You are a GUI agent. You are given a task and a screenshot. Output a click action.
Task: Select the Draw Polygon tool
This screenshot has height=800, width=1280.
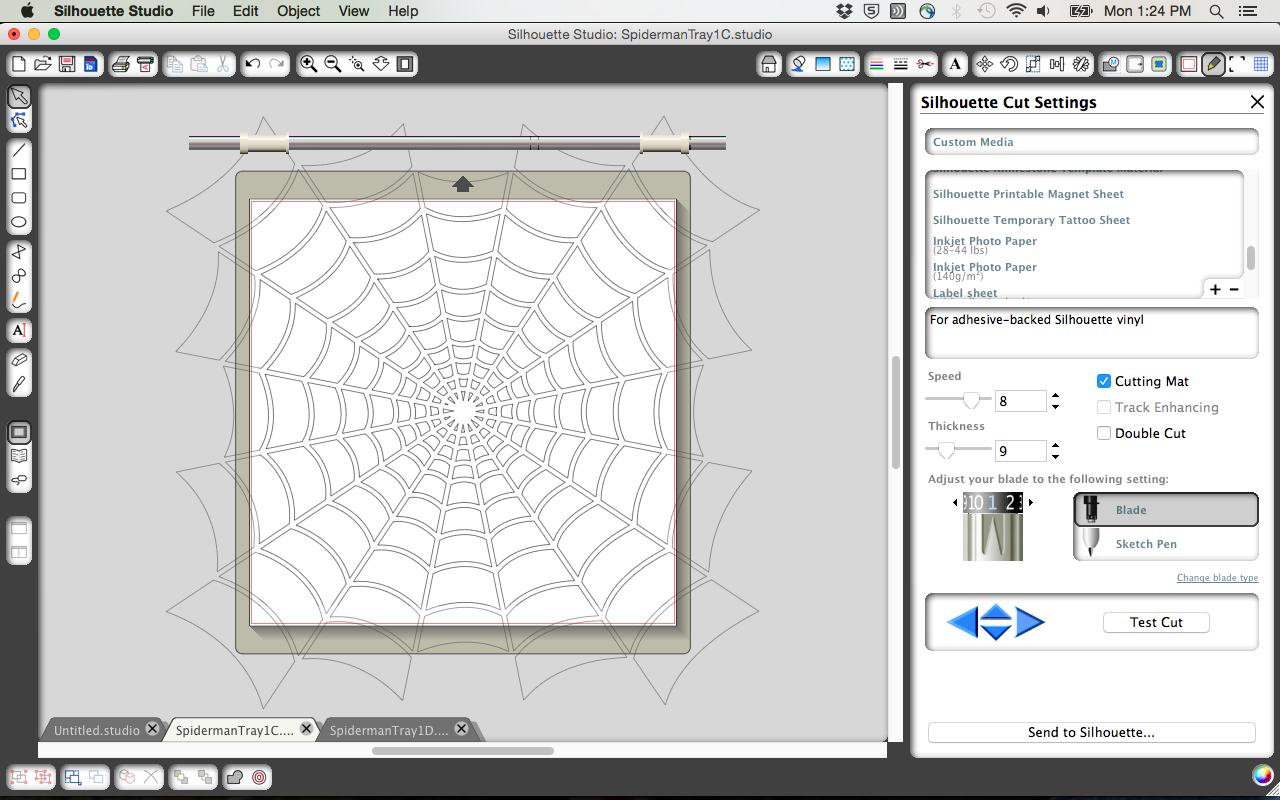click(19, 251)
